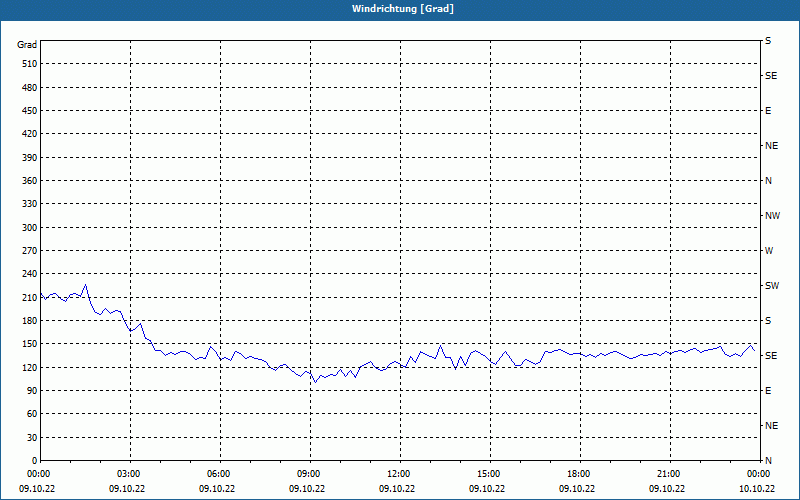Click the 180 degree axis label
The width and height of the screenshot is (800, 500).
[30, 321]
